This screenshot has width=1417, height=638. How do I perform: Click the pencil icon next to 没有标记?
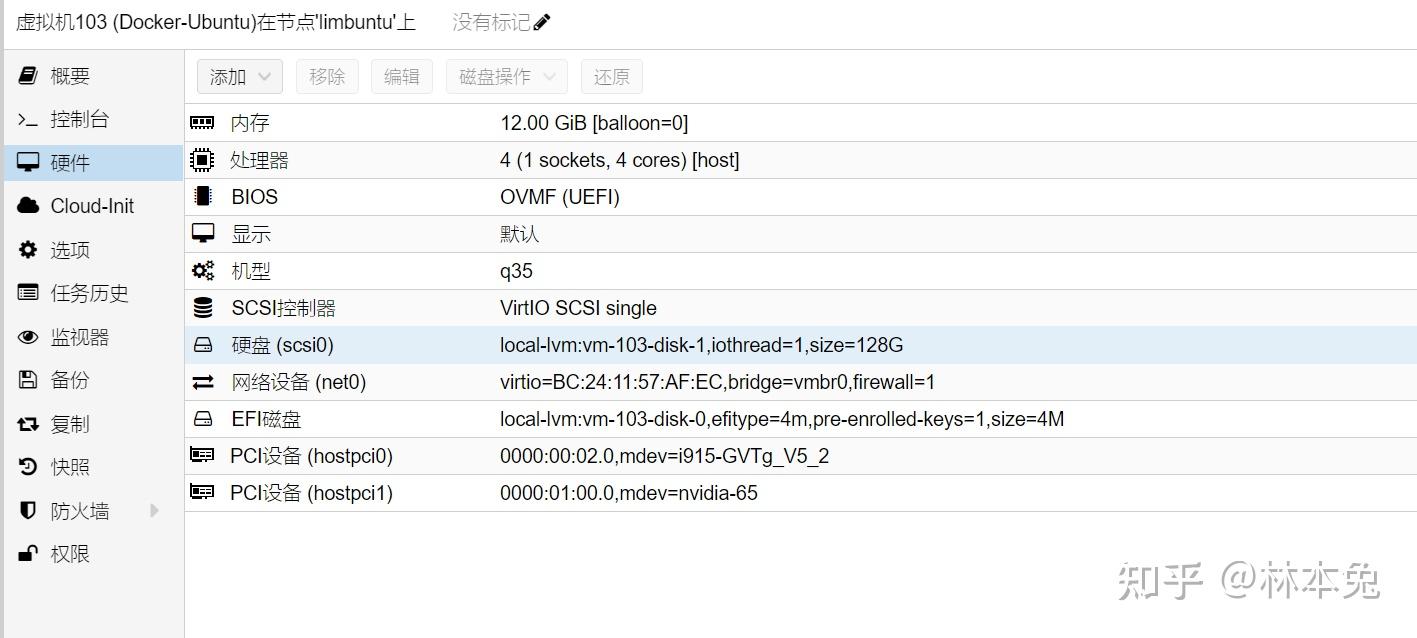pos(542,21)
